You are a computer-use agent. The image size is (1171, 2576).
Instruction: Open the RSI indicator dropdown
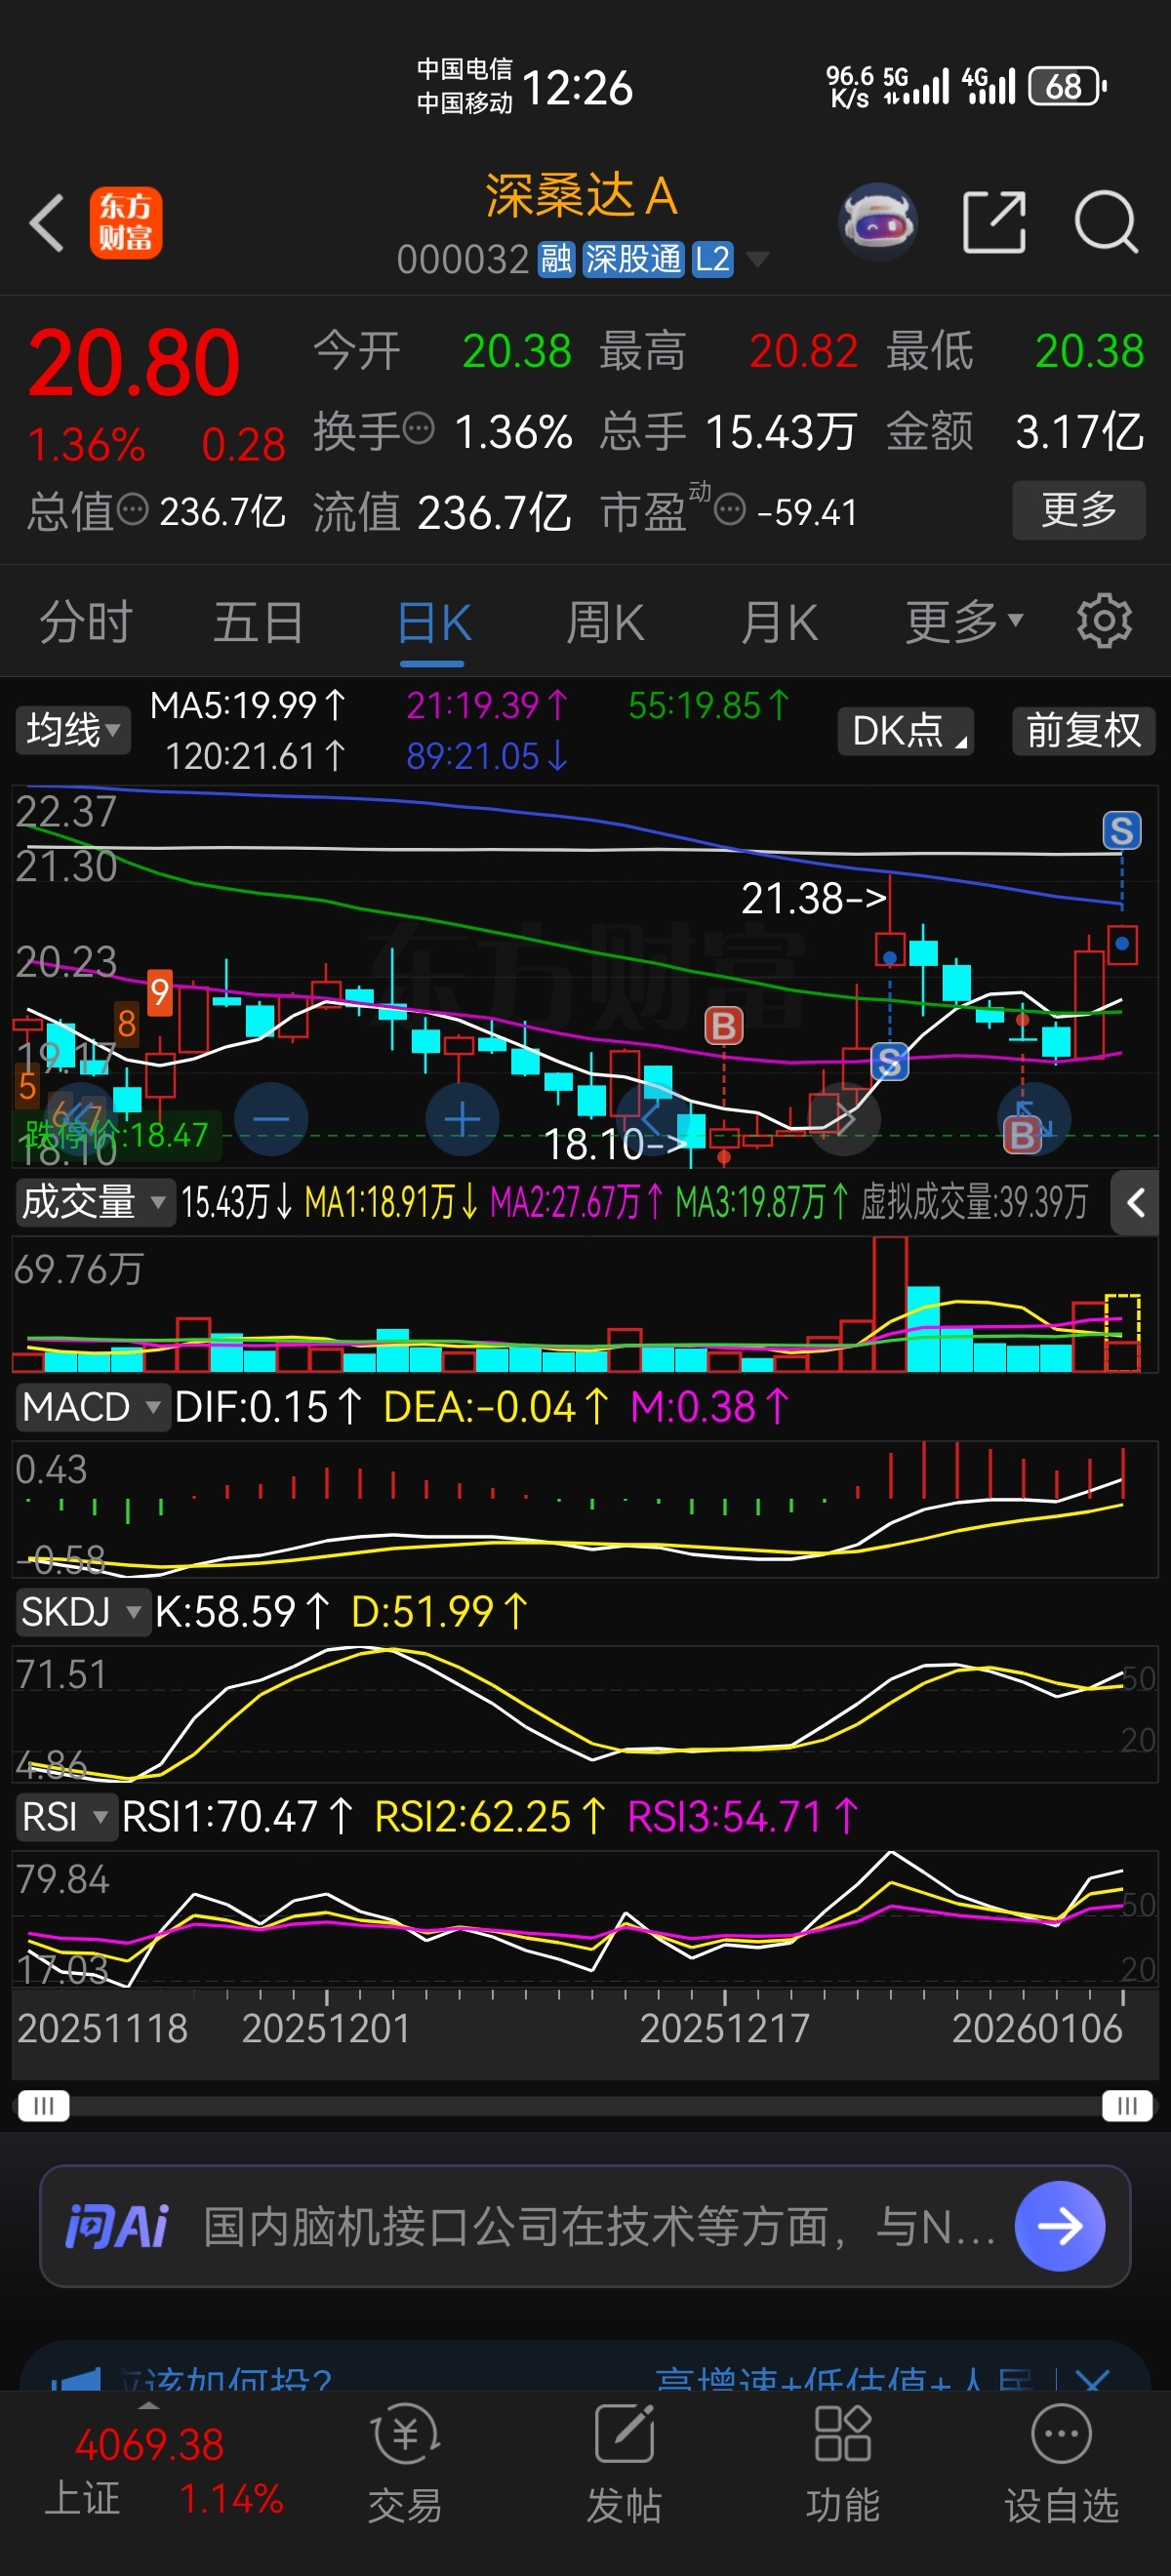[x=65, y=1817]
